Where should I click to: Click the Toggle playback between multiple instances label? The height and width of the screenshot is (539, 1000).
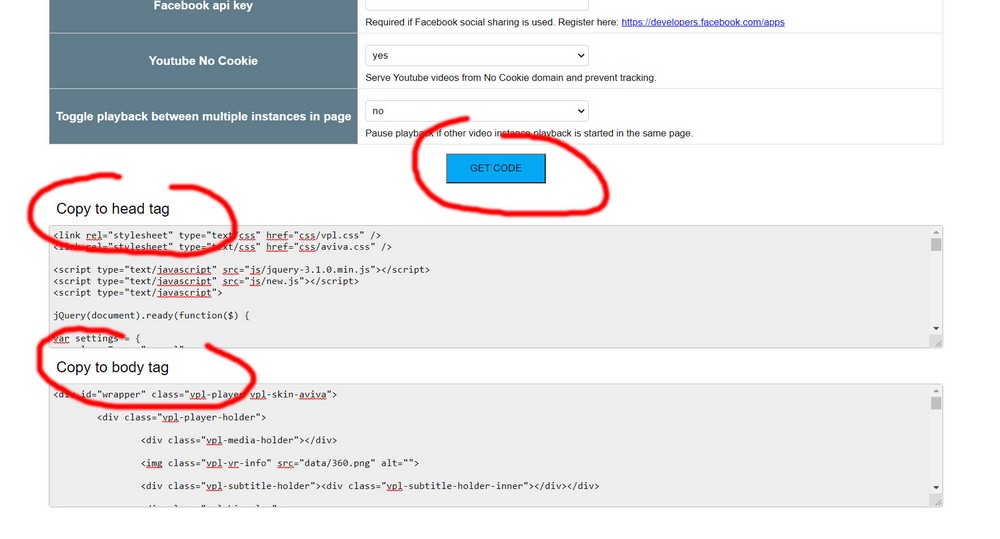coord(203,117)
